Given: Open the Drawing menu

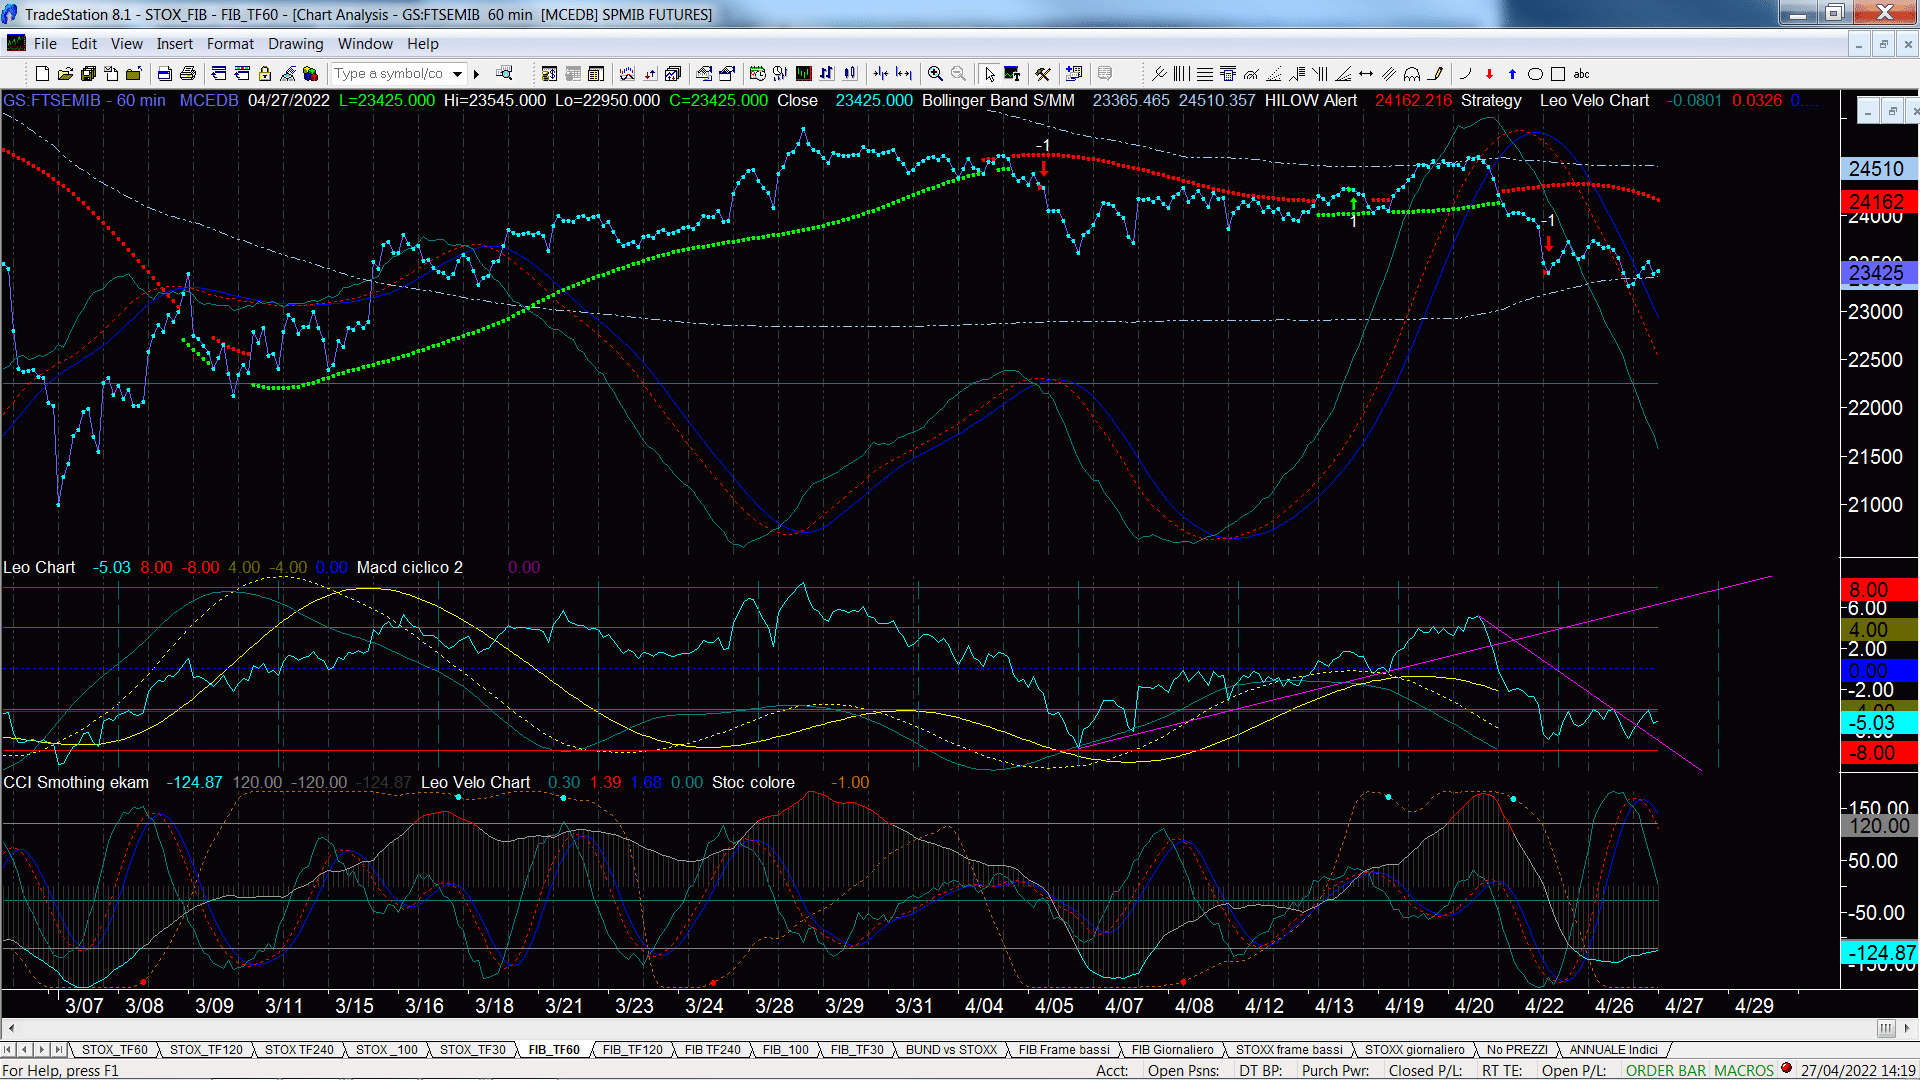Looking at the screenshot, I should click(x=295, y=44).
